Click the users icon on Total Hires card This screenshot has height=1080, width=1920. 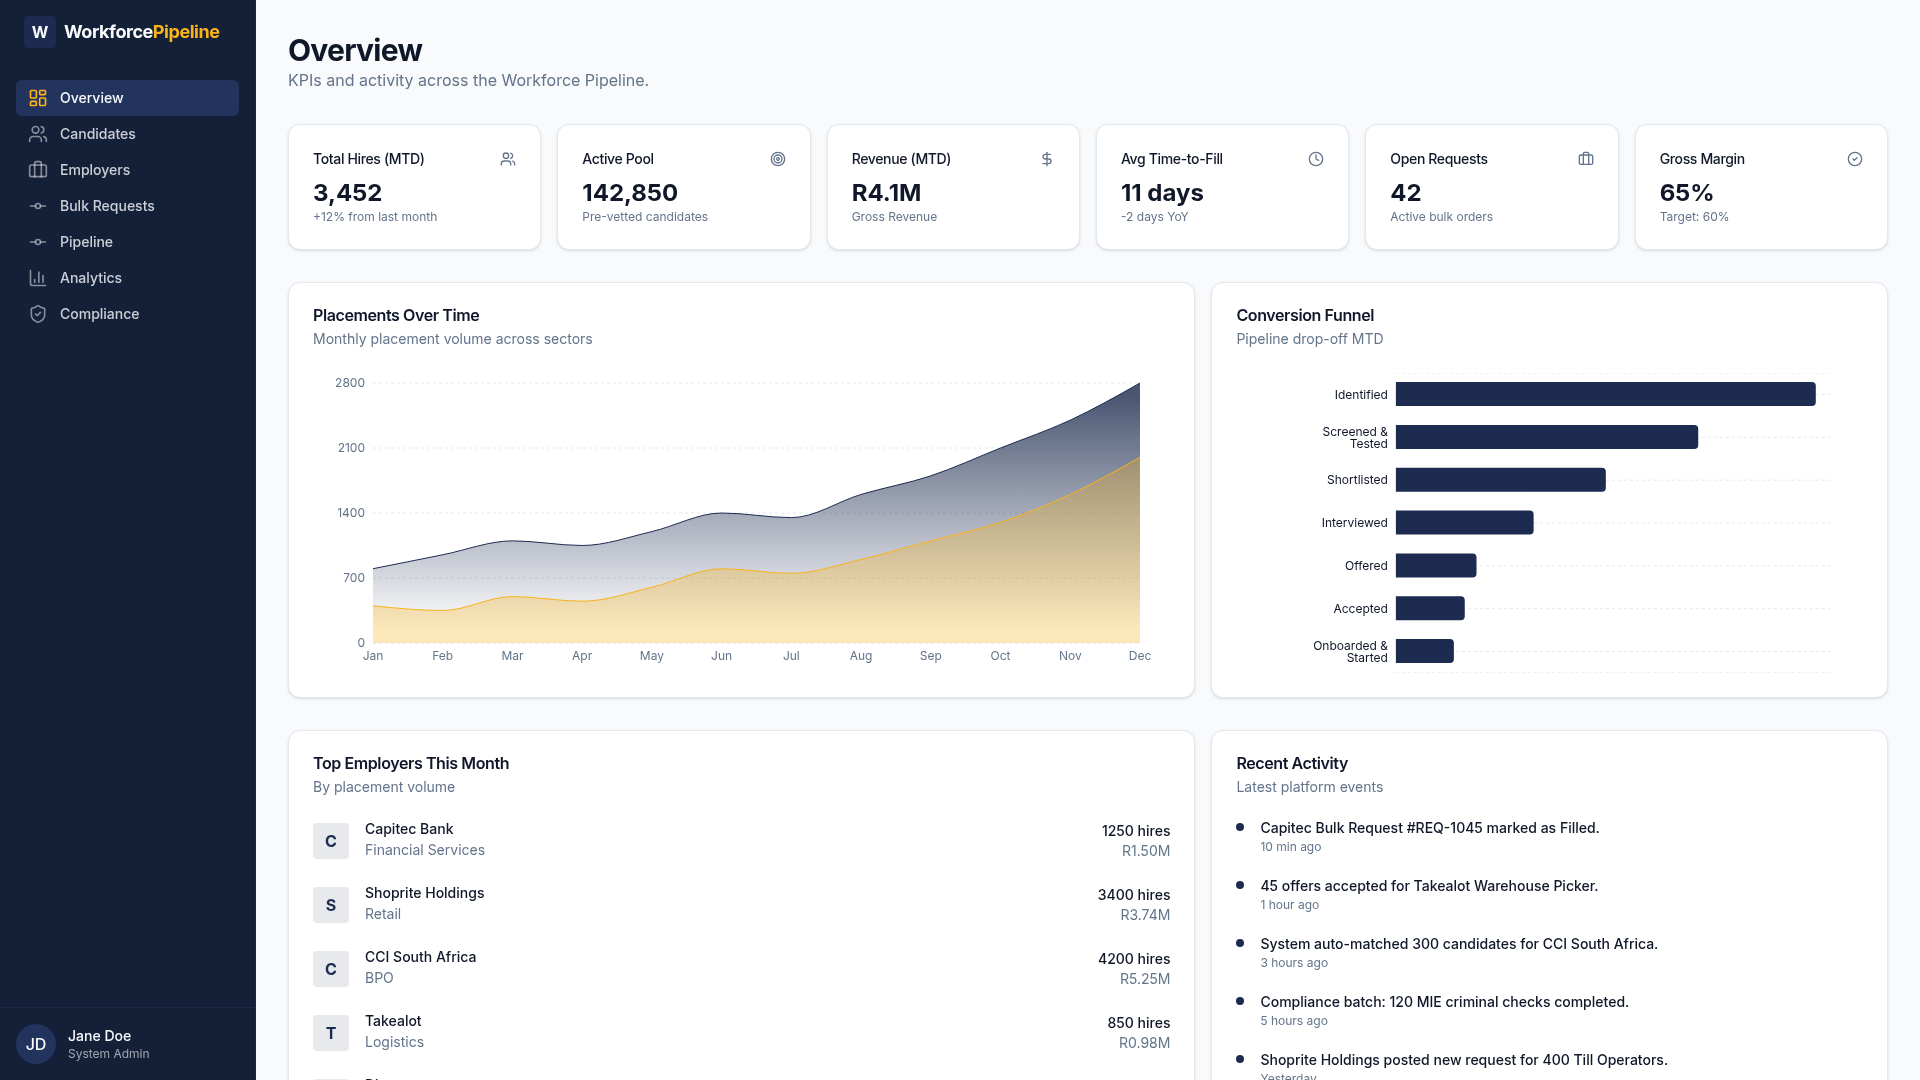coord(508,159)
